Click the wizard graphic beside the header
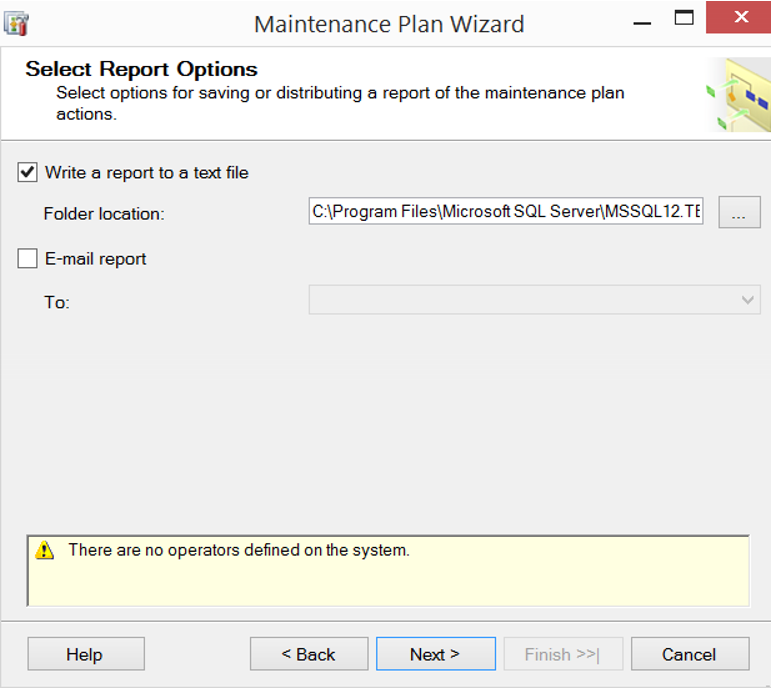This screenshot has width=771, height=688. pyautogui.click(x=738, y=95)
